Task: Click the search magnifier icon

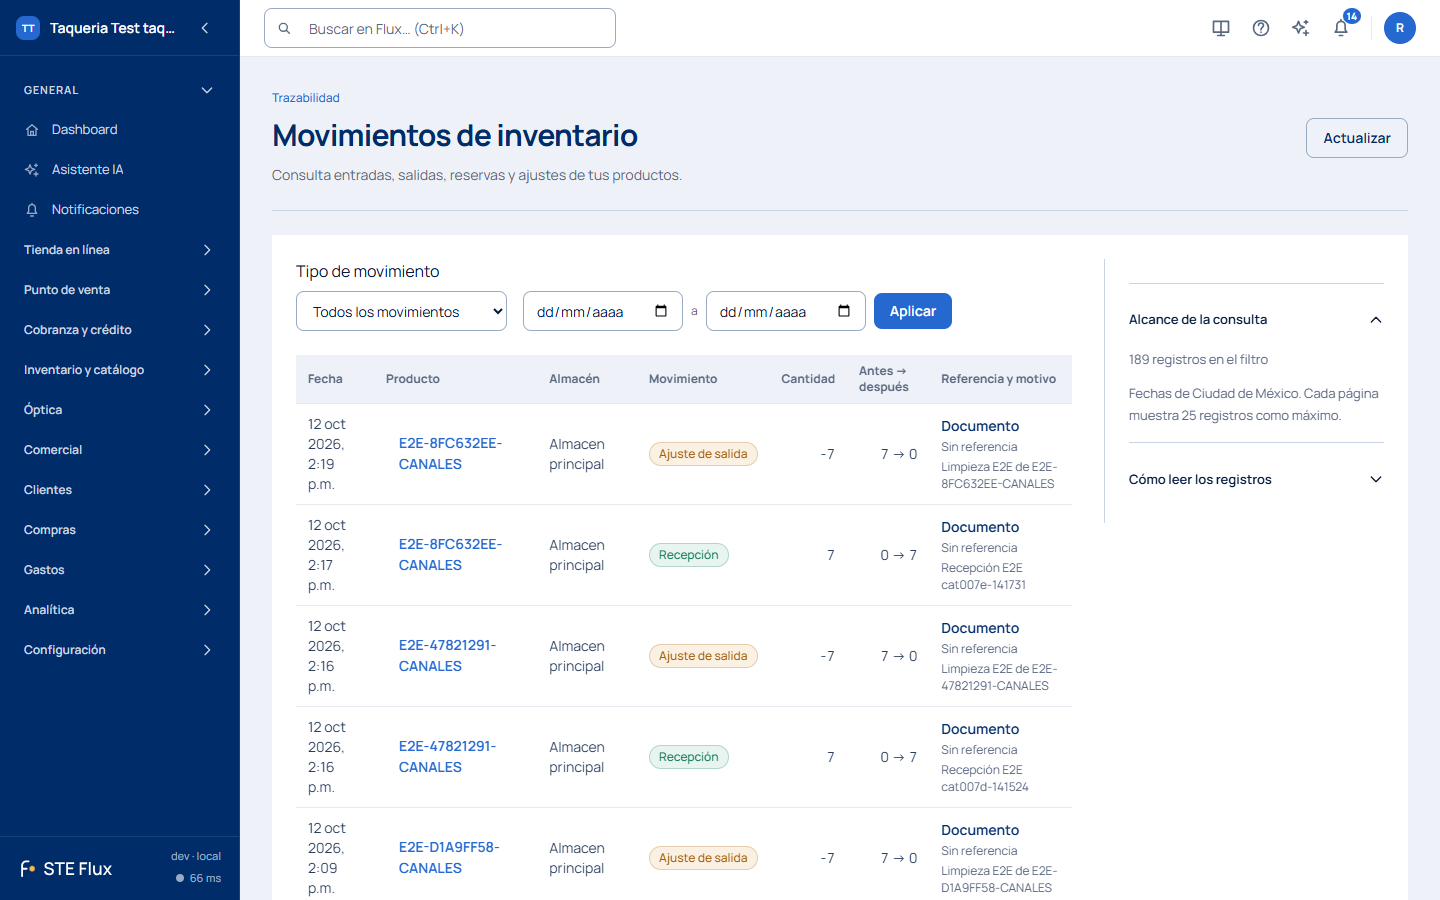Action: (285, 29)
